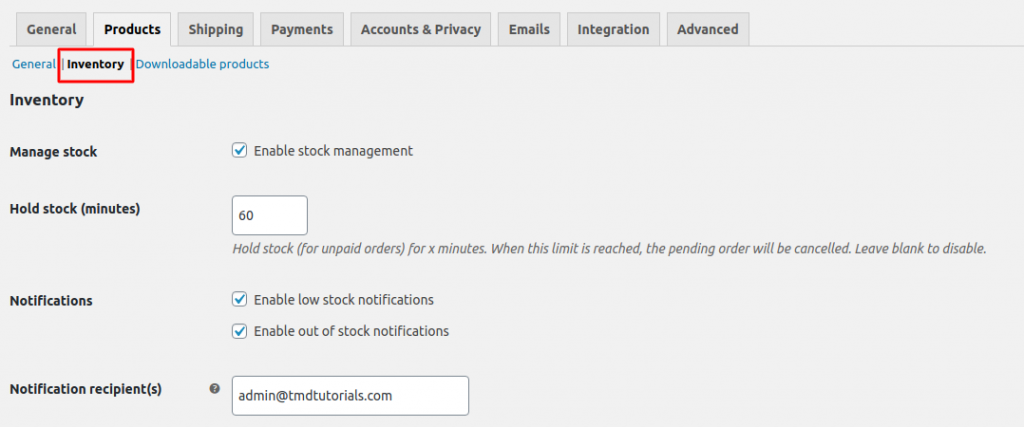Toggle the Enable stock management checkbox
The image size is (1024, 427).
(240, 151)
